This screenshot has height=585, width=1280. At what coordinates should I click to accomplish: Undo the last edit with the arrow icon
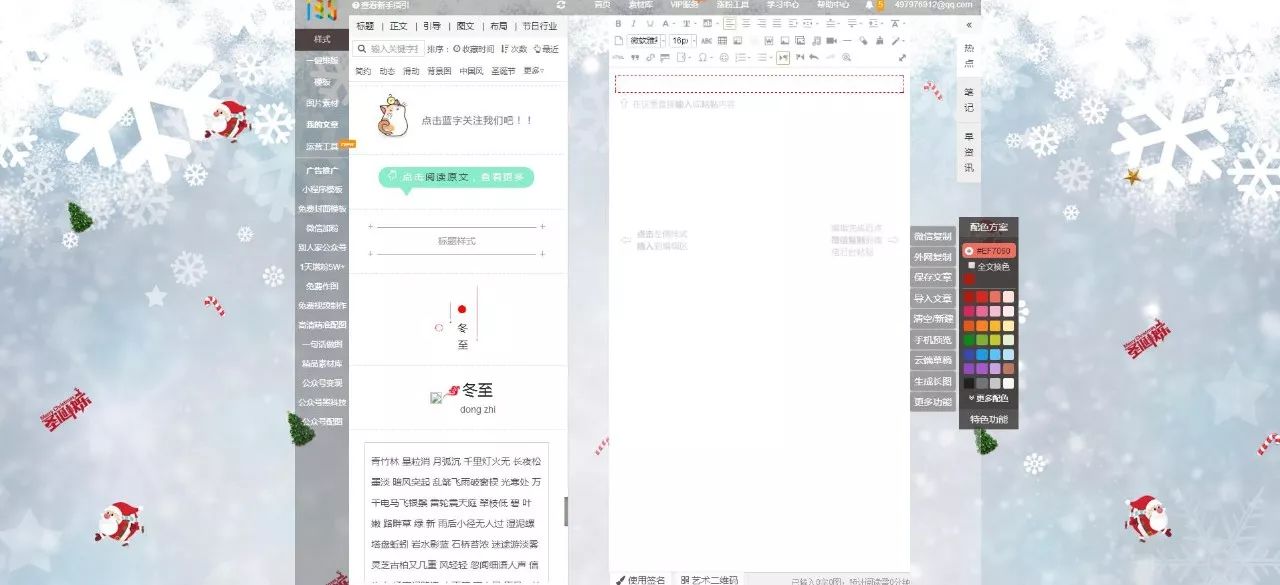tap(813, 57)
